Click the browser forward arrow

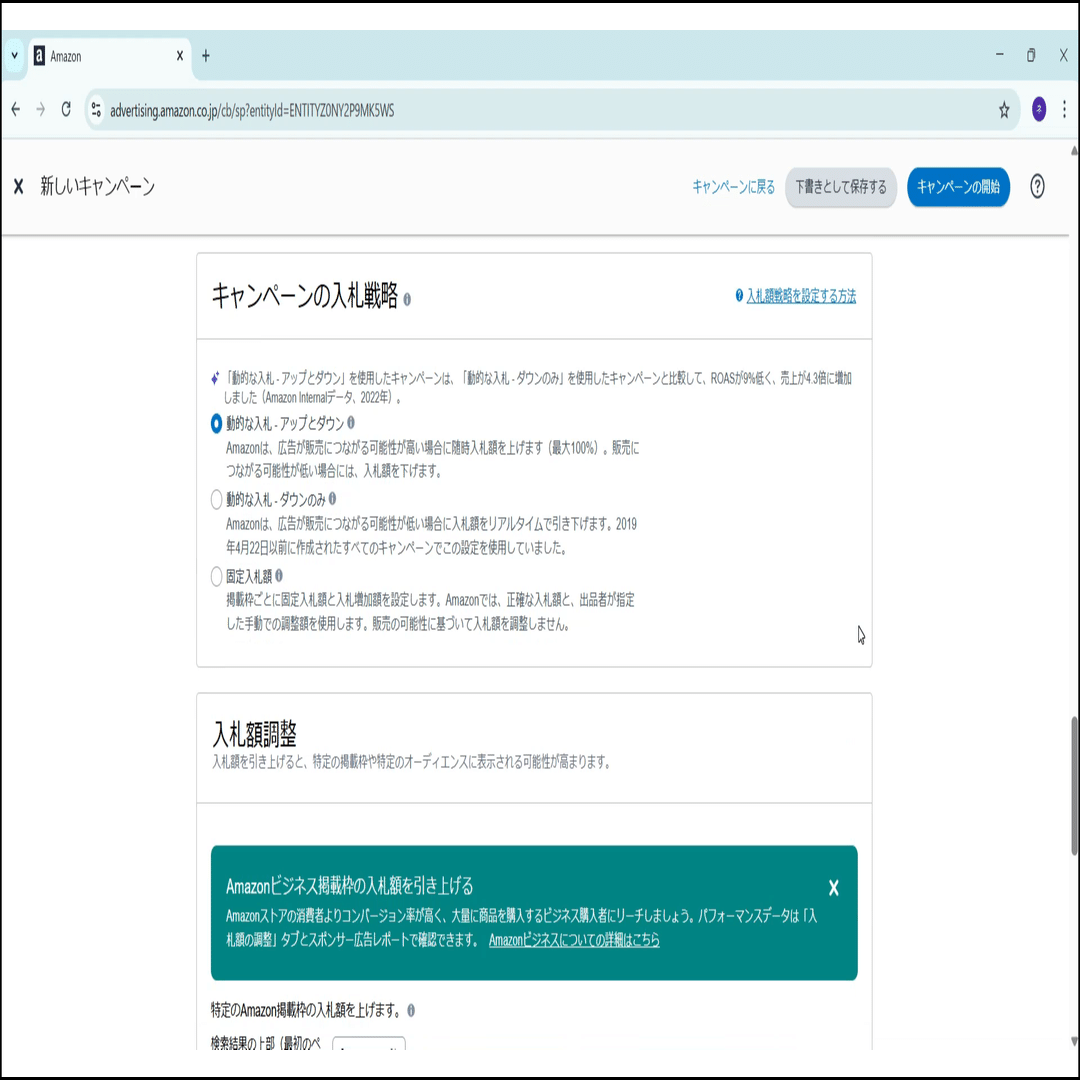click(41, 110)
